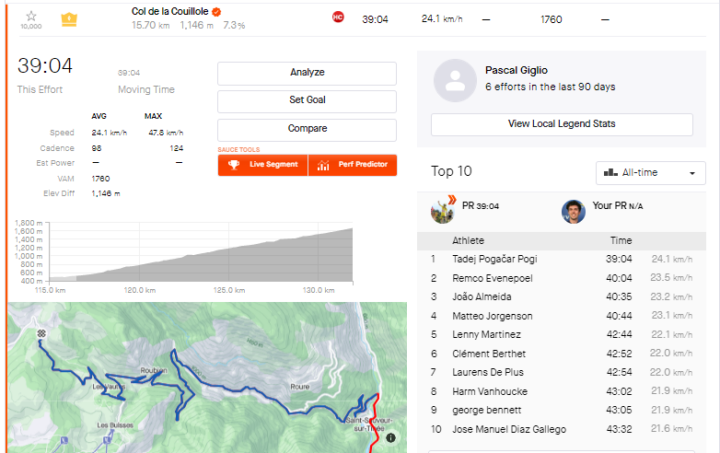Click the checkered finish flag on map
Viewport: 720px width, 453px height.
click(39, 334)
